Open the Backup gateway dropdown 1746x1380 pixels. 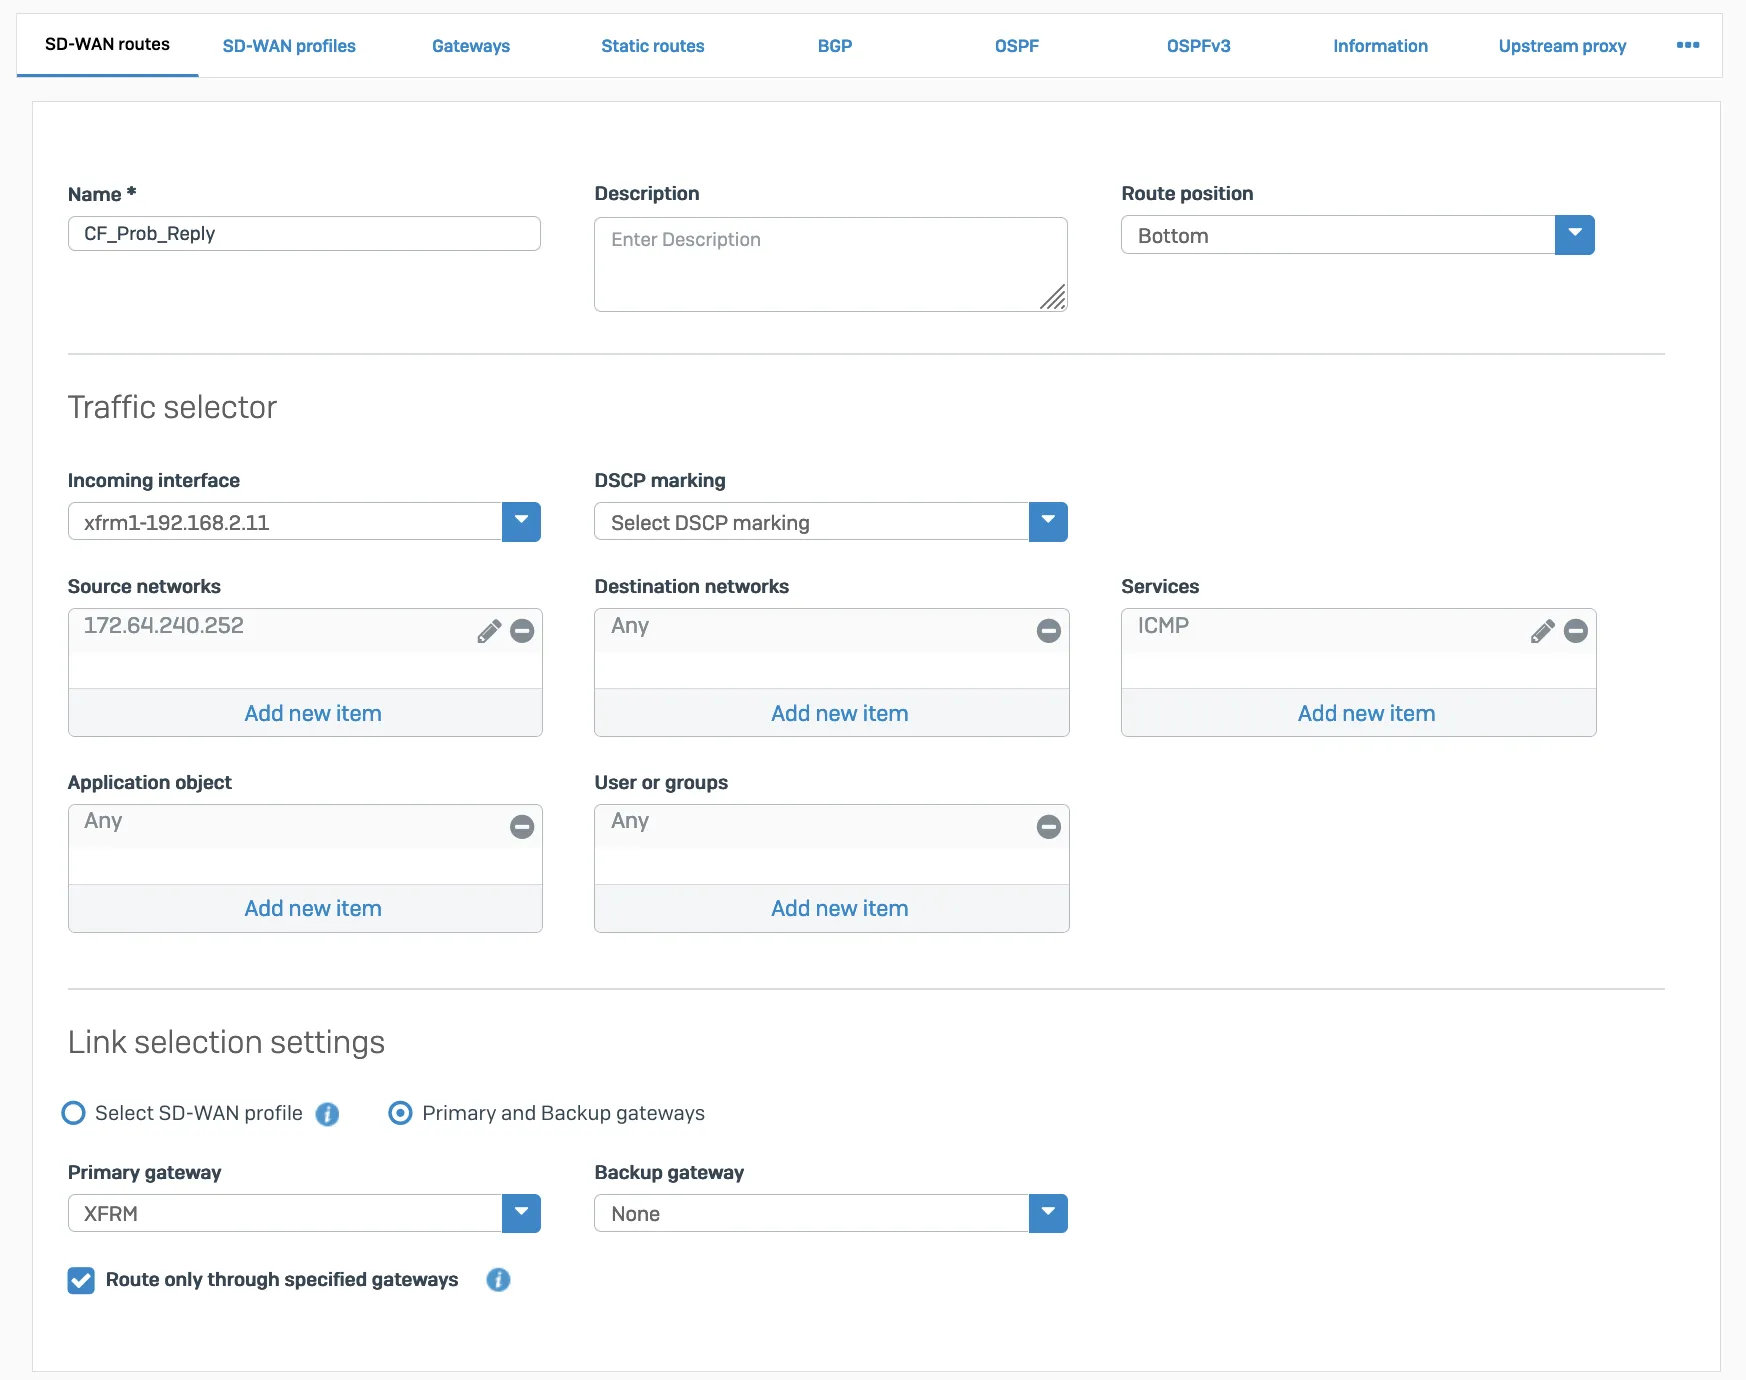click(1048, 1213)
